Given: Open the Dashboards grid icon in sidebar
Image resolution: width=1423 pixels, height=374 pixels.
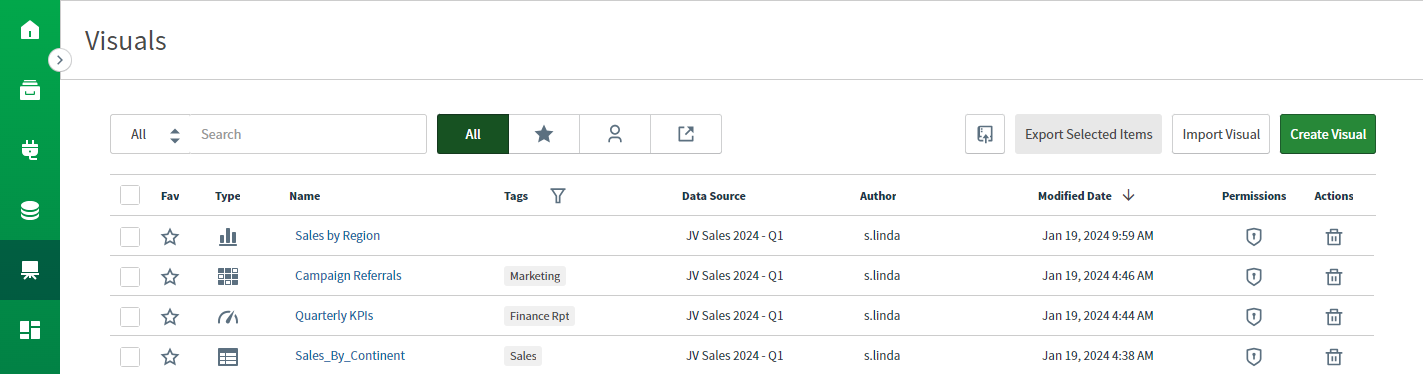Looking at the screenshot, I should point(30,330).
